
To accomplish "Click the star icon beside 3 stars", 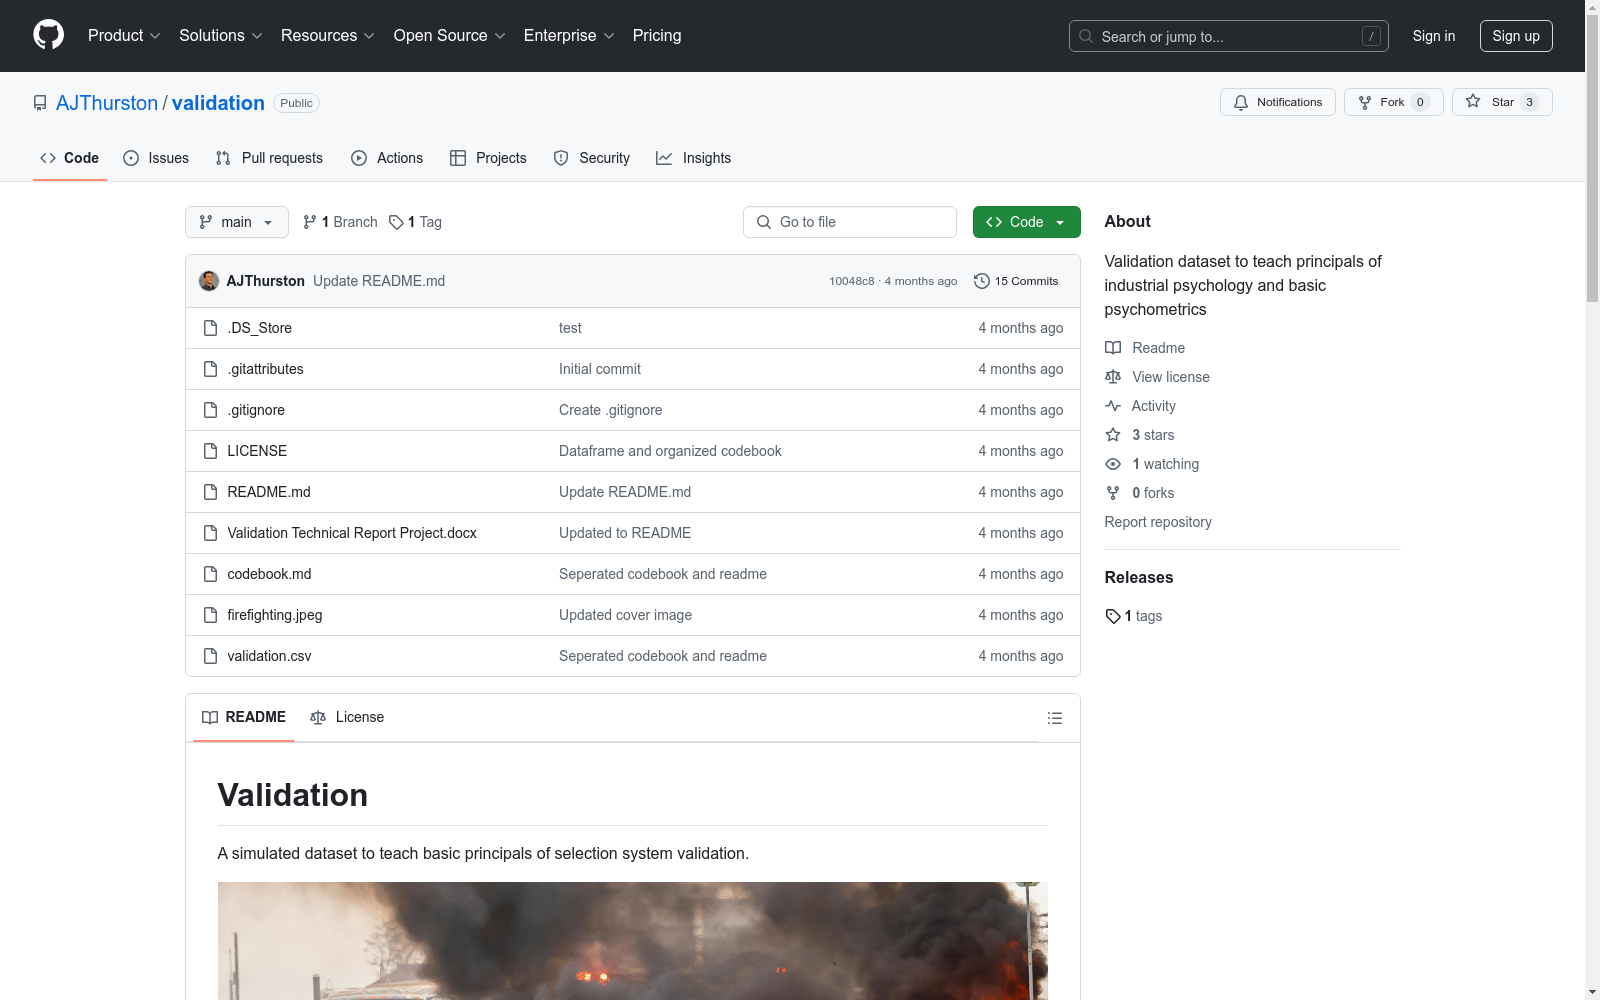I will click(x=1113, y=435).
